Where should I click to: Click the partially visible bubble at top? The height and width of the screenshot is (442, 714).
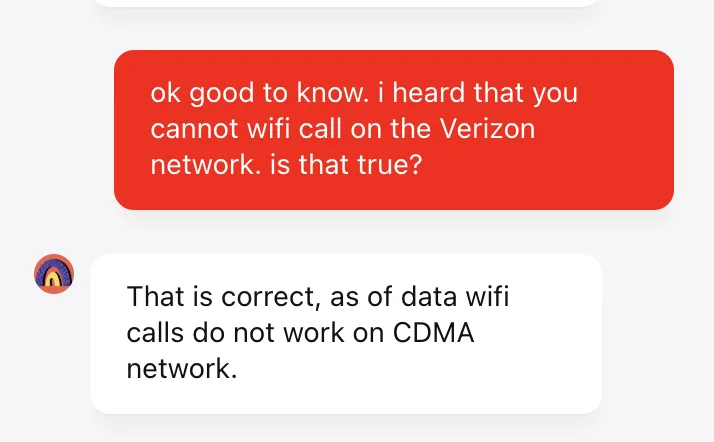345,3
